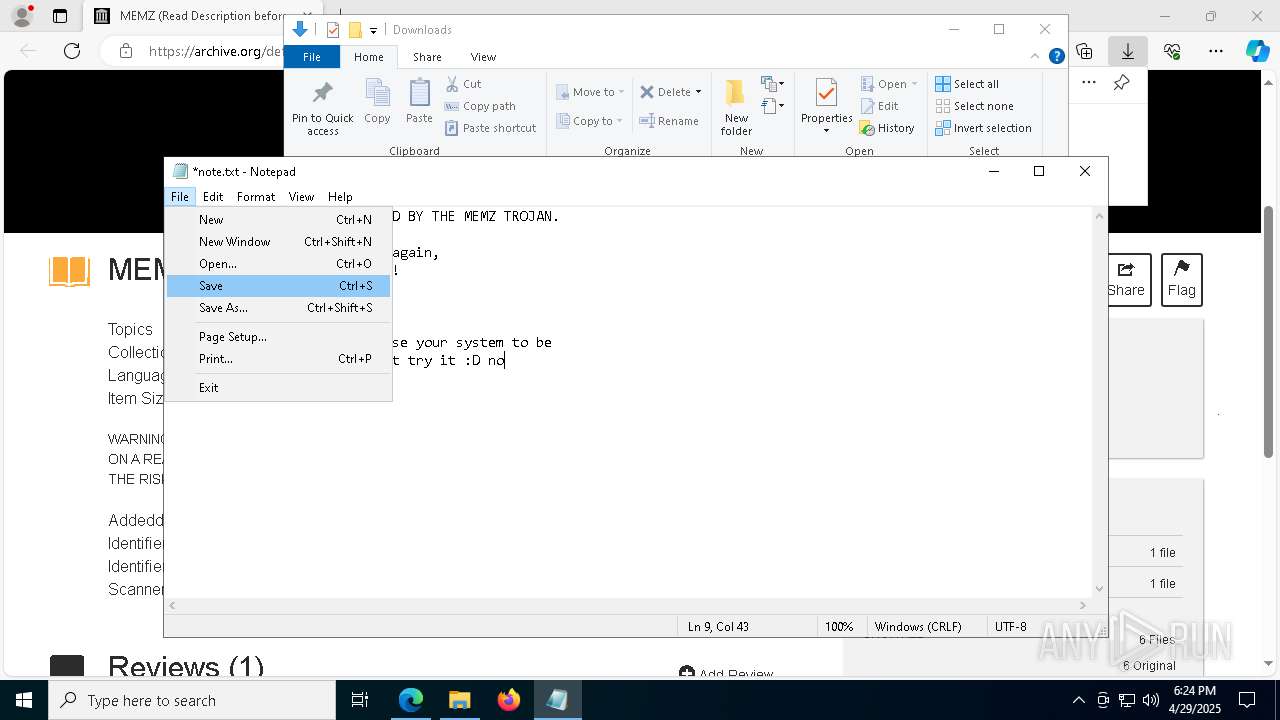
Task: Expand Quick Access Toolbar dropdown arrow
Action: point(373,31)
